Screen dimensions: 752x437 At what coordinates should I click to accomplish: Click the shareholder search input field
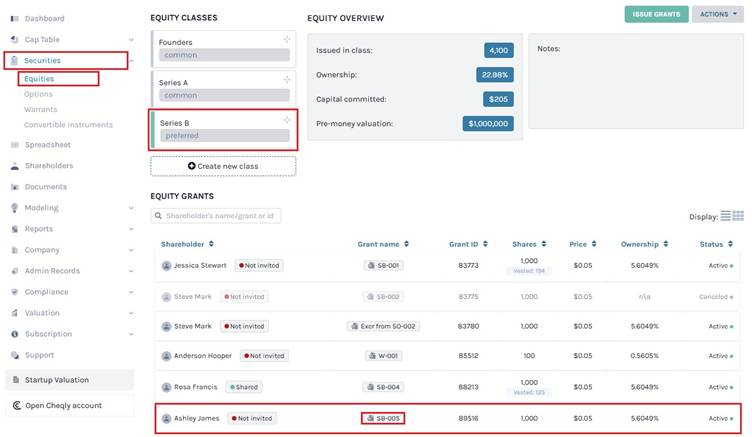tap(215, 216)
